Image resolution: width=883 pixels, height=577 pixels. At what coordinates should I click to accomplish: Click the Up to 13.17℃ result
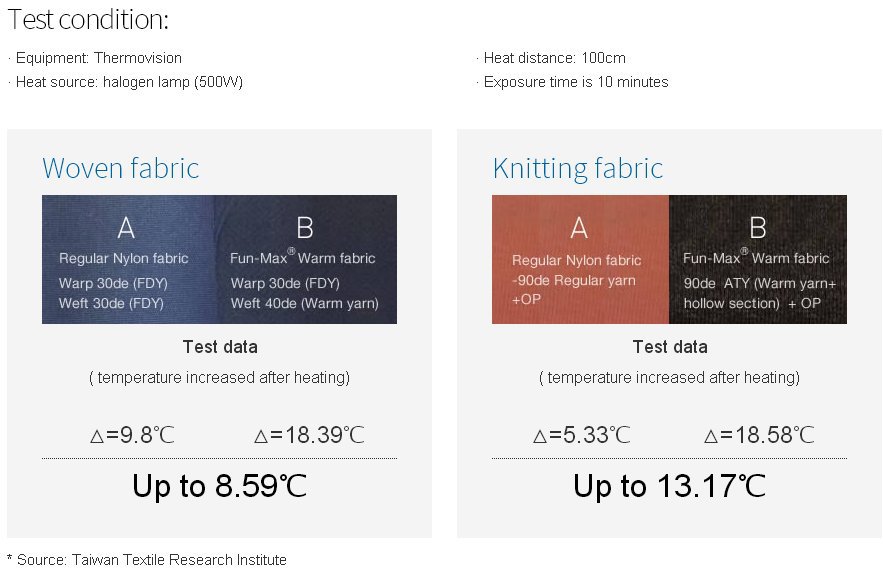click(670, 486)
